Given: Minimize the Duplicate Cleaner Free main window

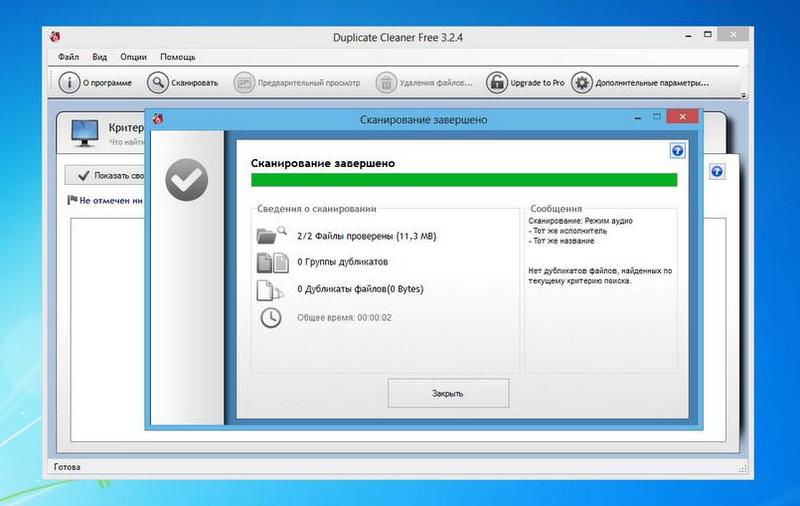Looking at the screenshot, I should point(689,36).
